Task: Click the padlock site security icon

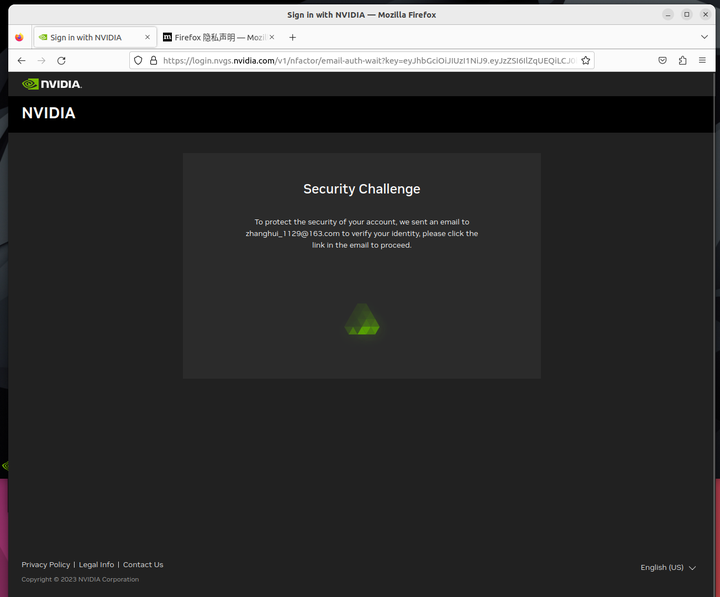Action: click(x=153, y=61)
